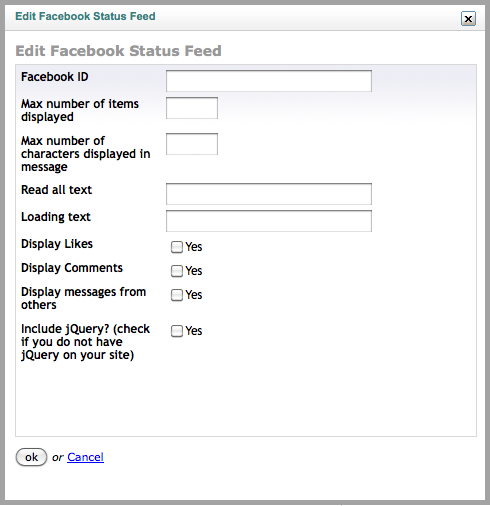This screenshot has width=490, height=506.
Task: Click the dialog title bar text
Action: point(85,16)
